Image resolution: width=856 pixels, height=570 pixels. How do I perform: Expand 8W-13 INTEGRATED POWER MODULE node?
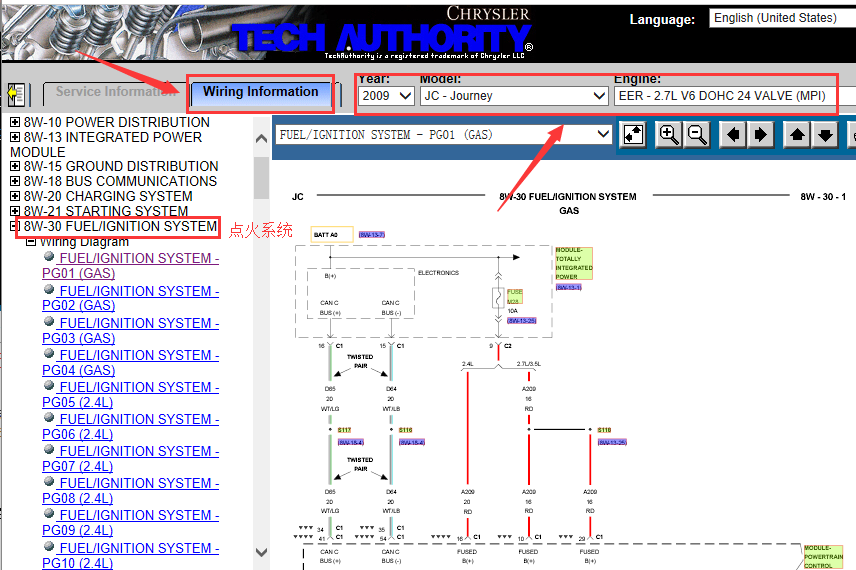15,136
